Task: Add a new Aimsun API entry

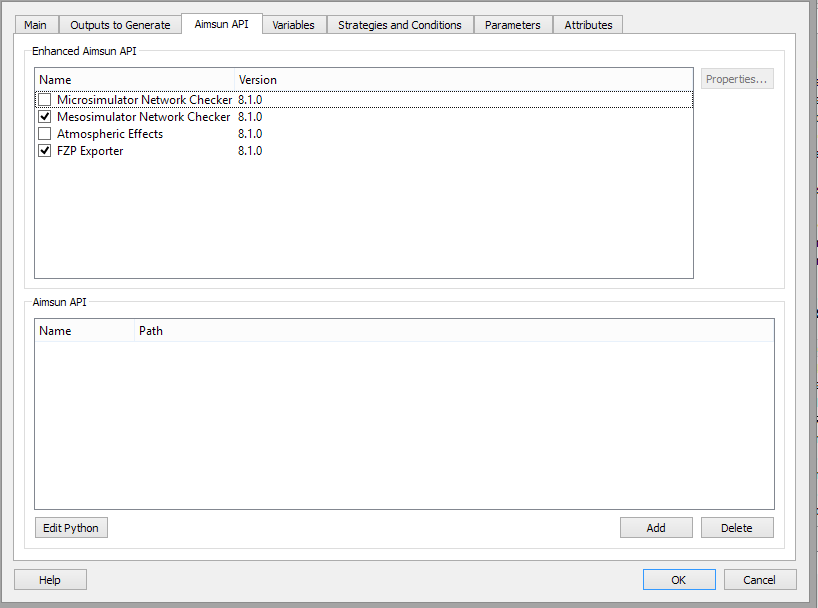Action: click(x=656, y=527)
